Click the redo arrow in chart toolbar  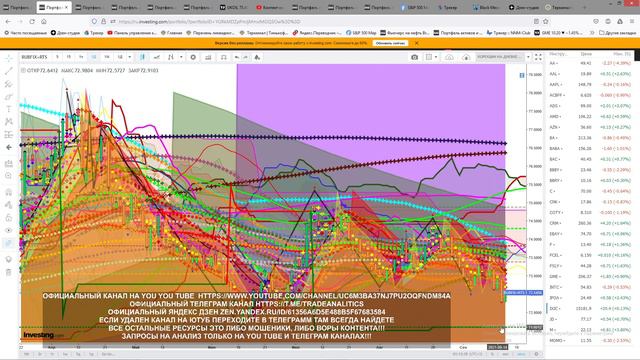245,57
